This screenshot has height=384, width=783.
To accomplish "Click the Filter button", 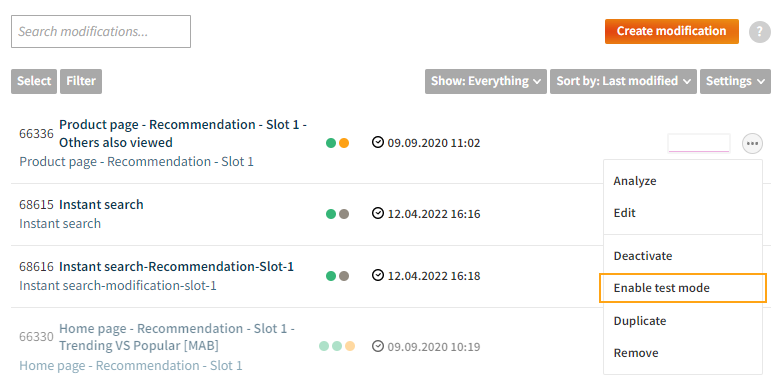I will (81, 81).
